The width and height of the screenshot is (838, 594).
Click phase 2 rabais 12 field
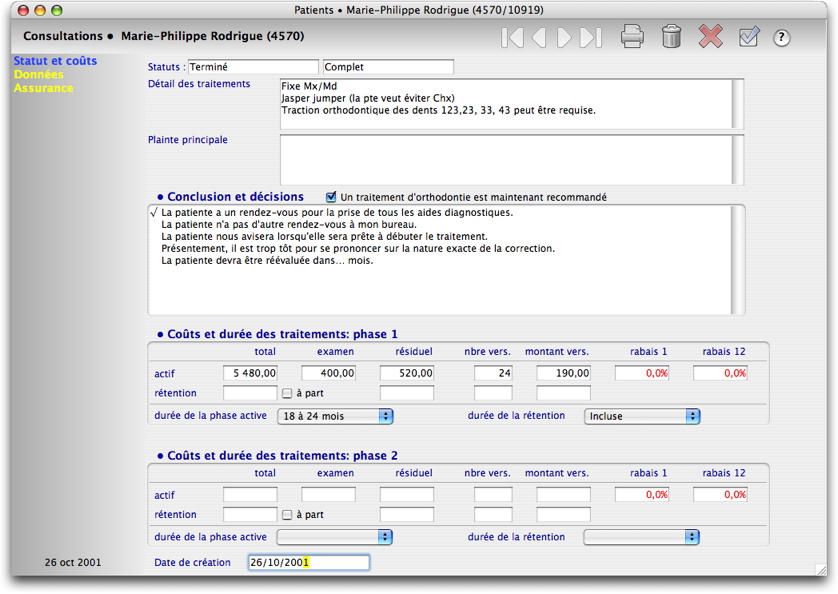[720, 495]
